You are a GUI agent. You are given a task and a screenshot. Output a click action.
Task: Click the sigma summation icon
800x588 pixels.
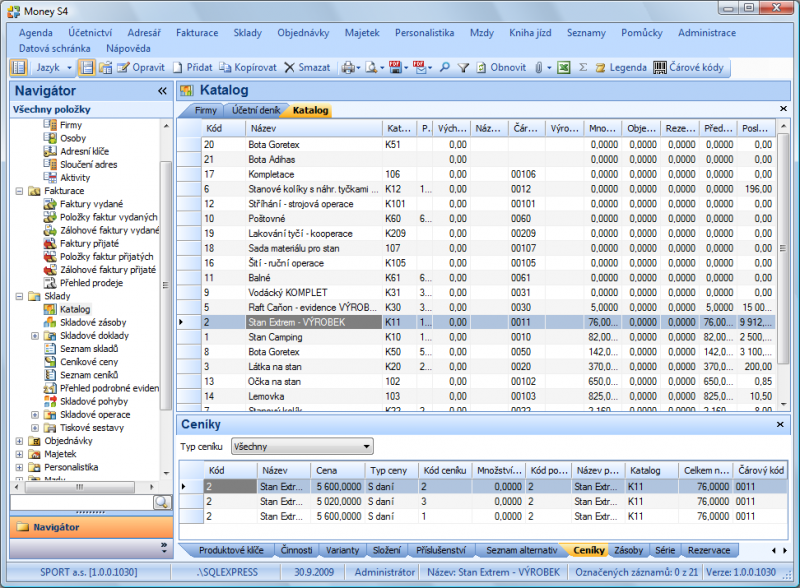pos(583,67)
